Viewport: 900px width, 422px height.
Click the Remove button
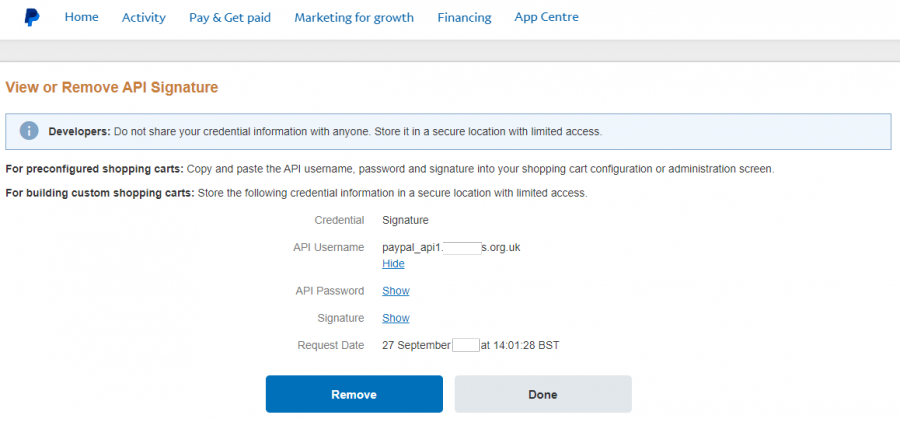tap(354, 394)
